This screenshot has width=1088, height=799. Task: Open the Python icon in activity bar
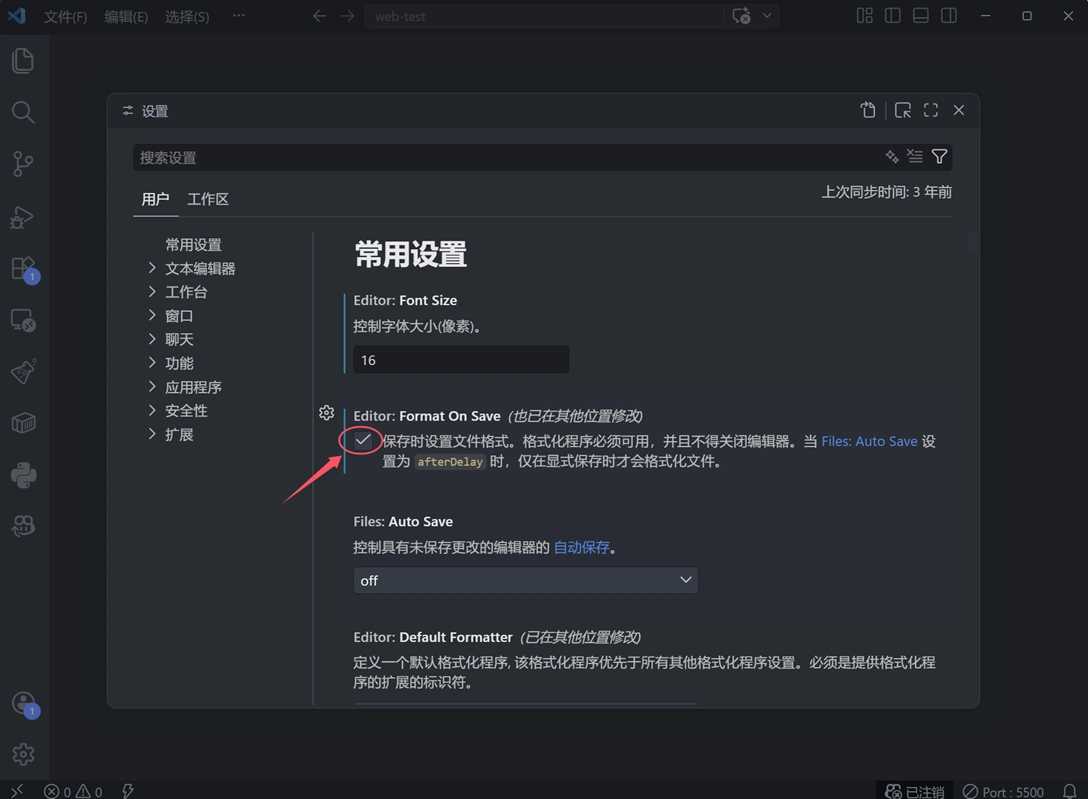coord(23,475)
